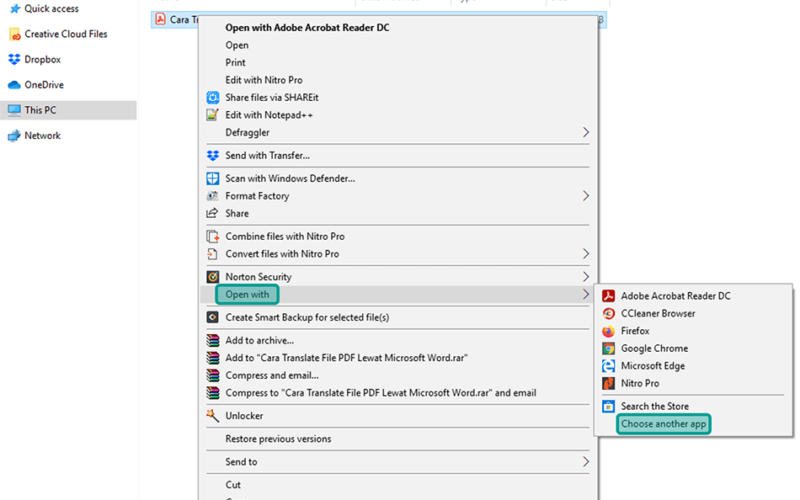Expand the Norton Security submenu arrow
Viewport: 800px width, 500px height.
pyautogui.click(x=586, y=277)
